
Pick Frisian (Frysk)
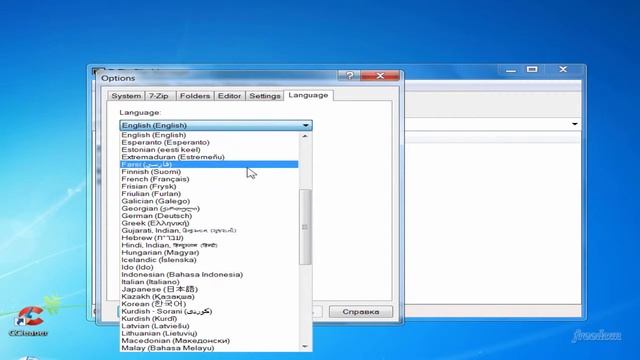click(209, 187)
